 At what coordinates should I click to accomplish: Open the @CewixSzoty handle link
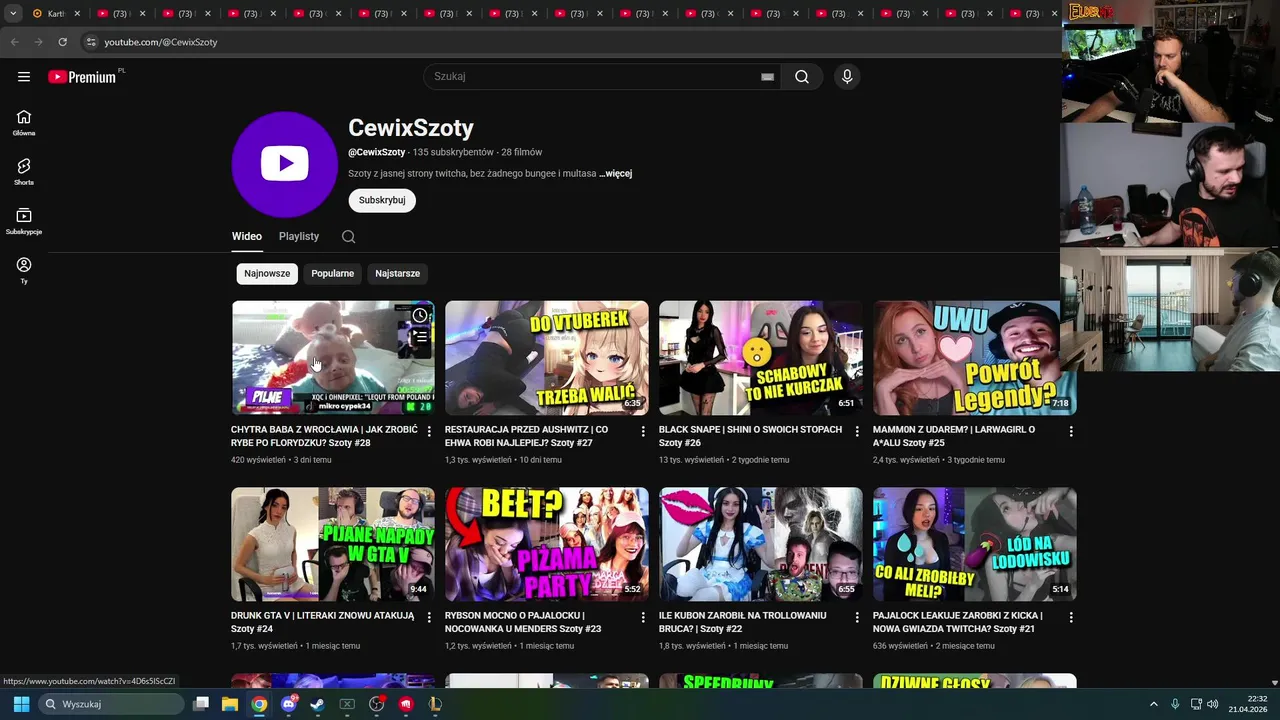[x=377, y=152]
